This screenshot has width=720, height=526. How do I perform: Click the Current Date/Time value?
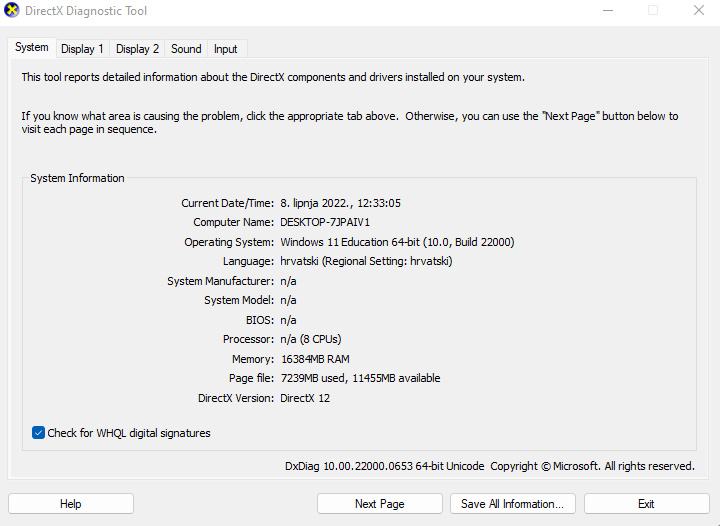tap(340, 203)
